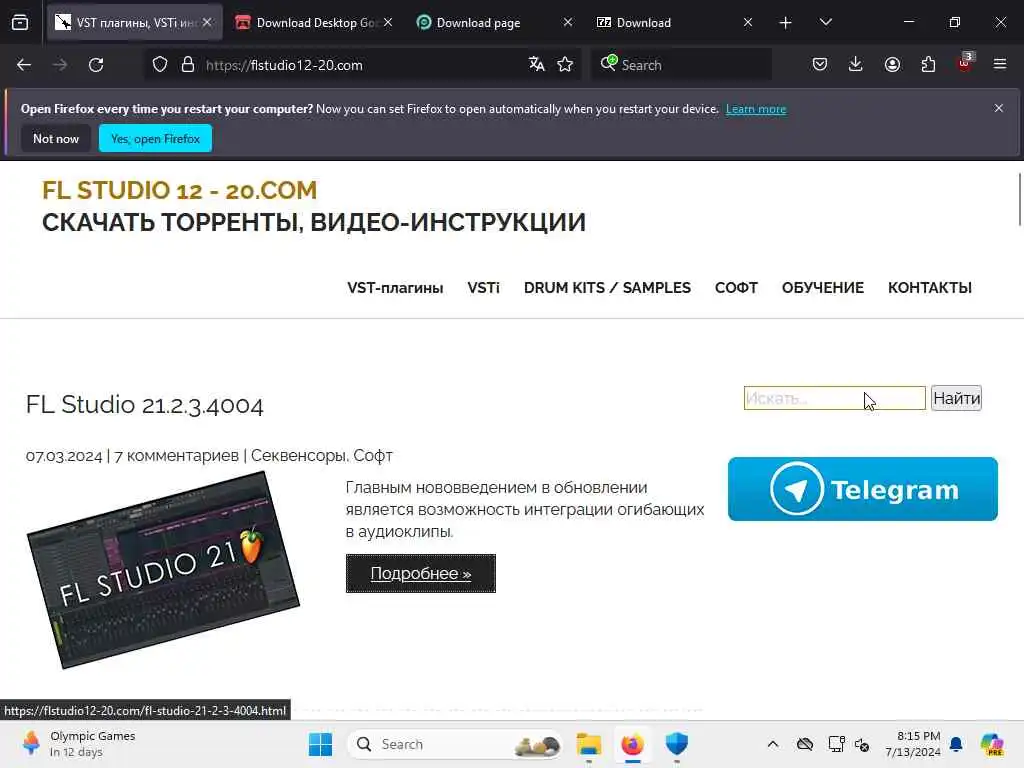Screen dimensions: 1024x768
Task: Close the Download page tab
Action: click(x=568, y=22)
